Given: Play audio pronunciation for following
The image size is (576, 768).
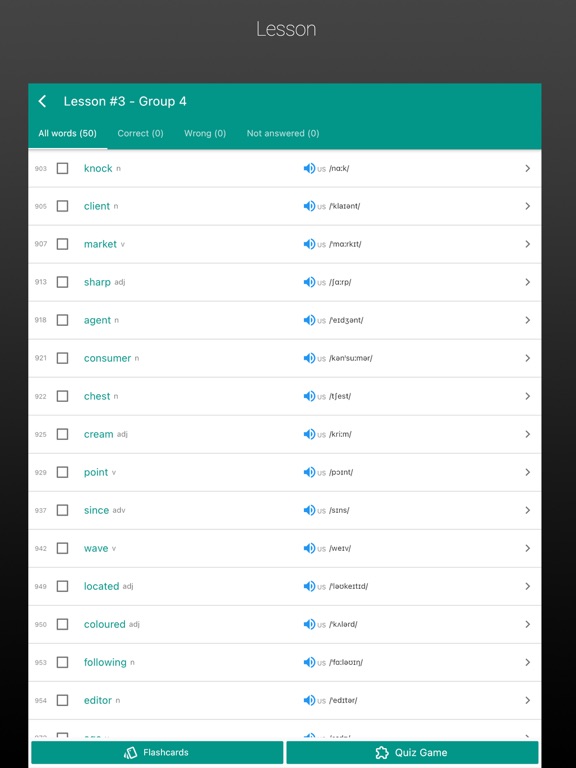Looking at the screenshot, I should coord(309,662).
